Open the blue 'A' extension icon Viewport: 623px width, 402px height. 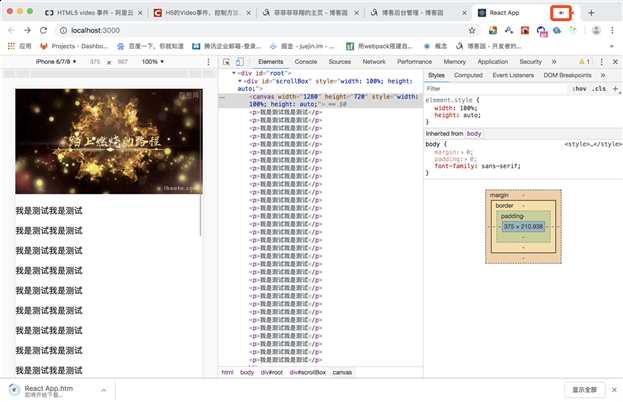point(509,30)
